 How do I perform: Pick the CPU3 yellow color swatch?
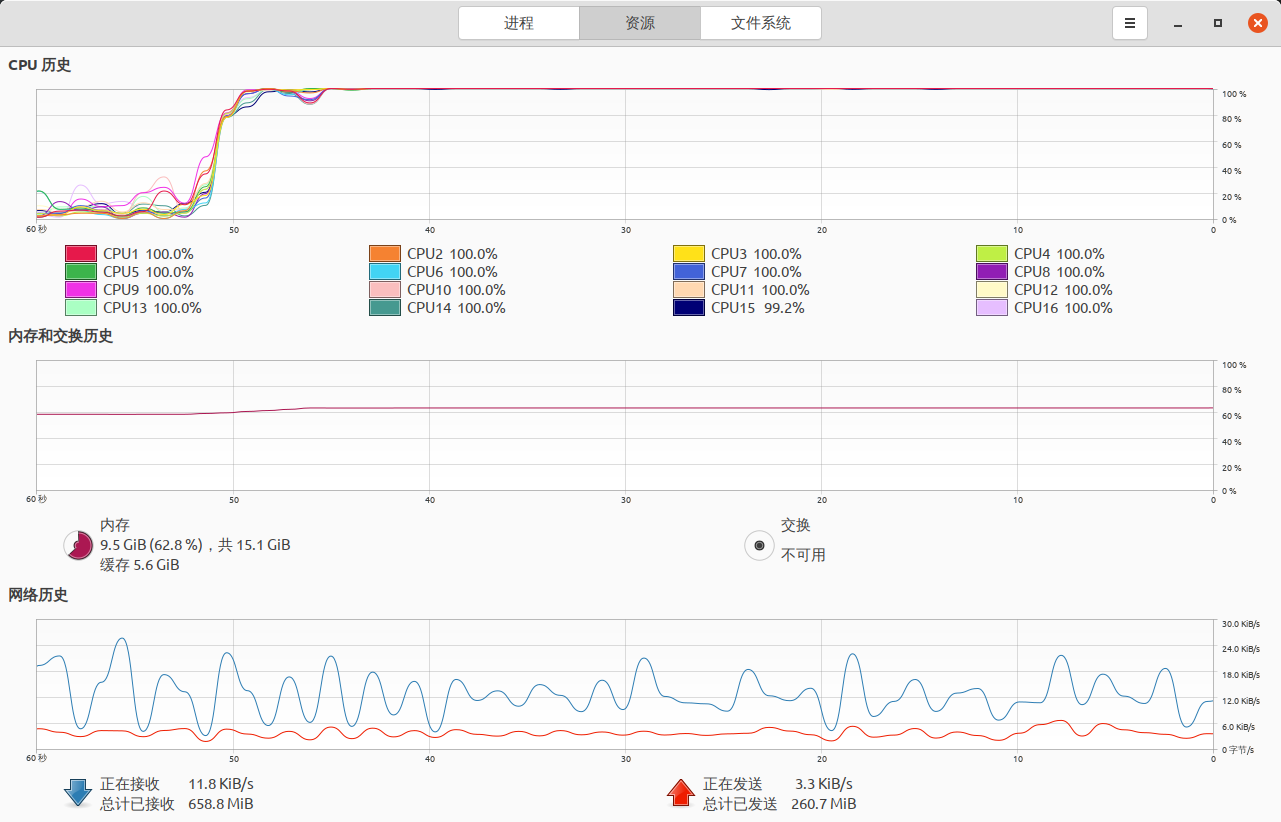coord(689,254)
